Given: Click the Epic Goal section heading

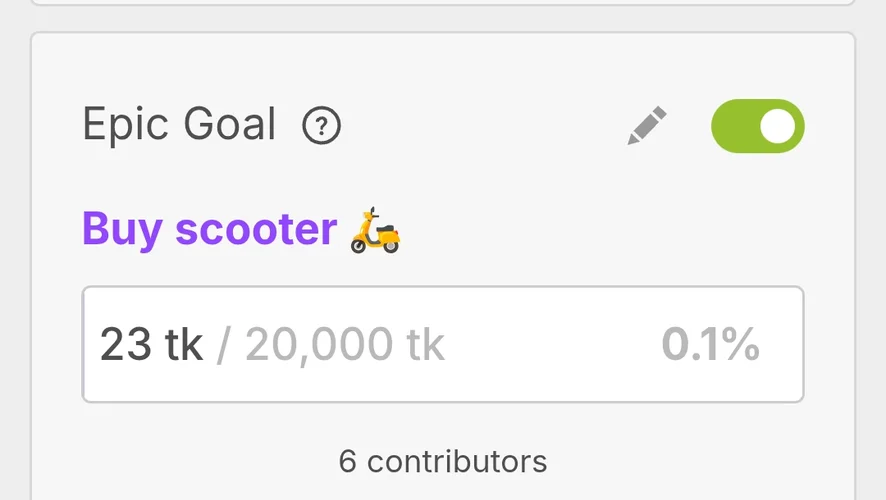Looking at the screenshot, I should [179, 126].
